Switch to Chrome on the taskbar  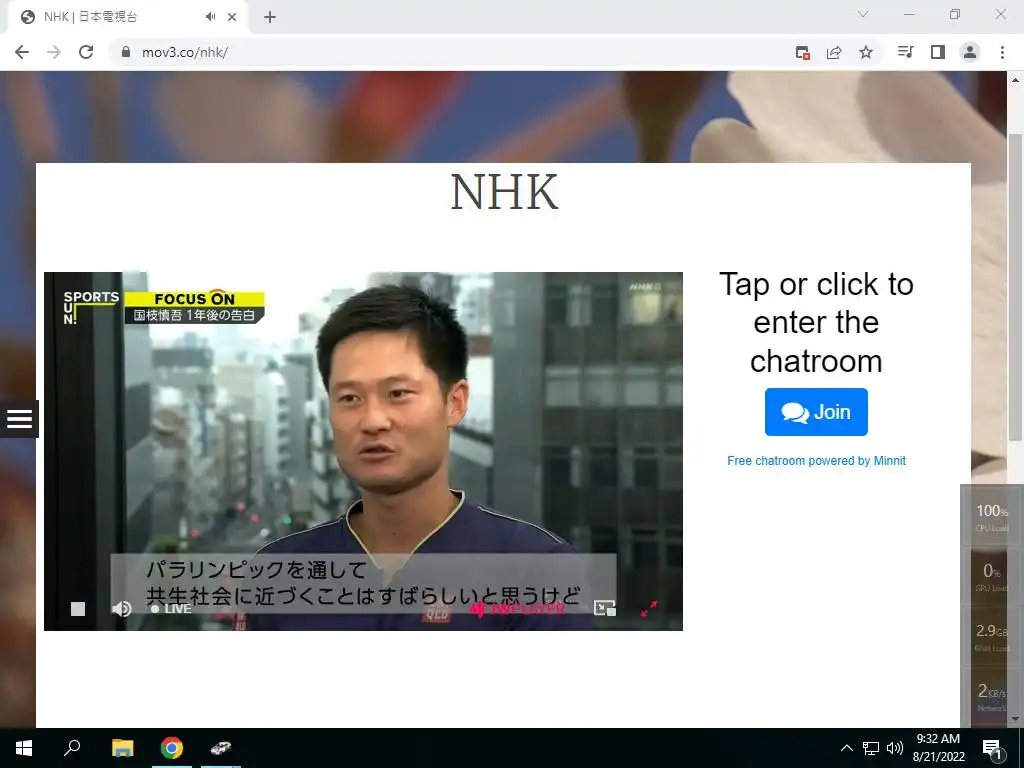(172, 748)
